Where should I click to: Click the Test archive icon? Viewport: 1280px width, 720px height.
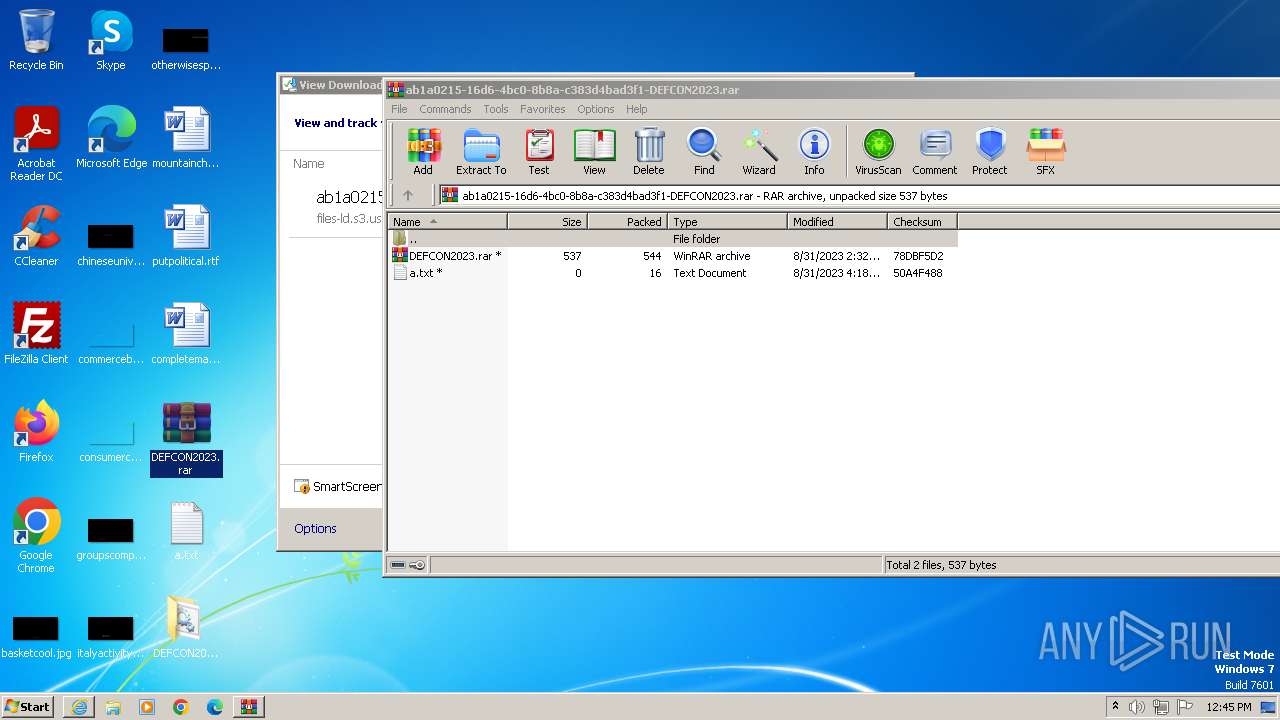[x=539, y=152]
